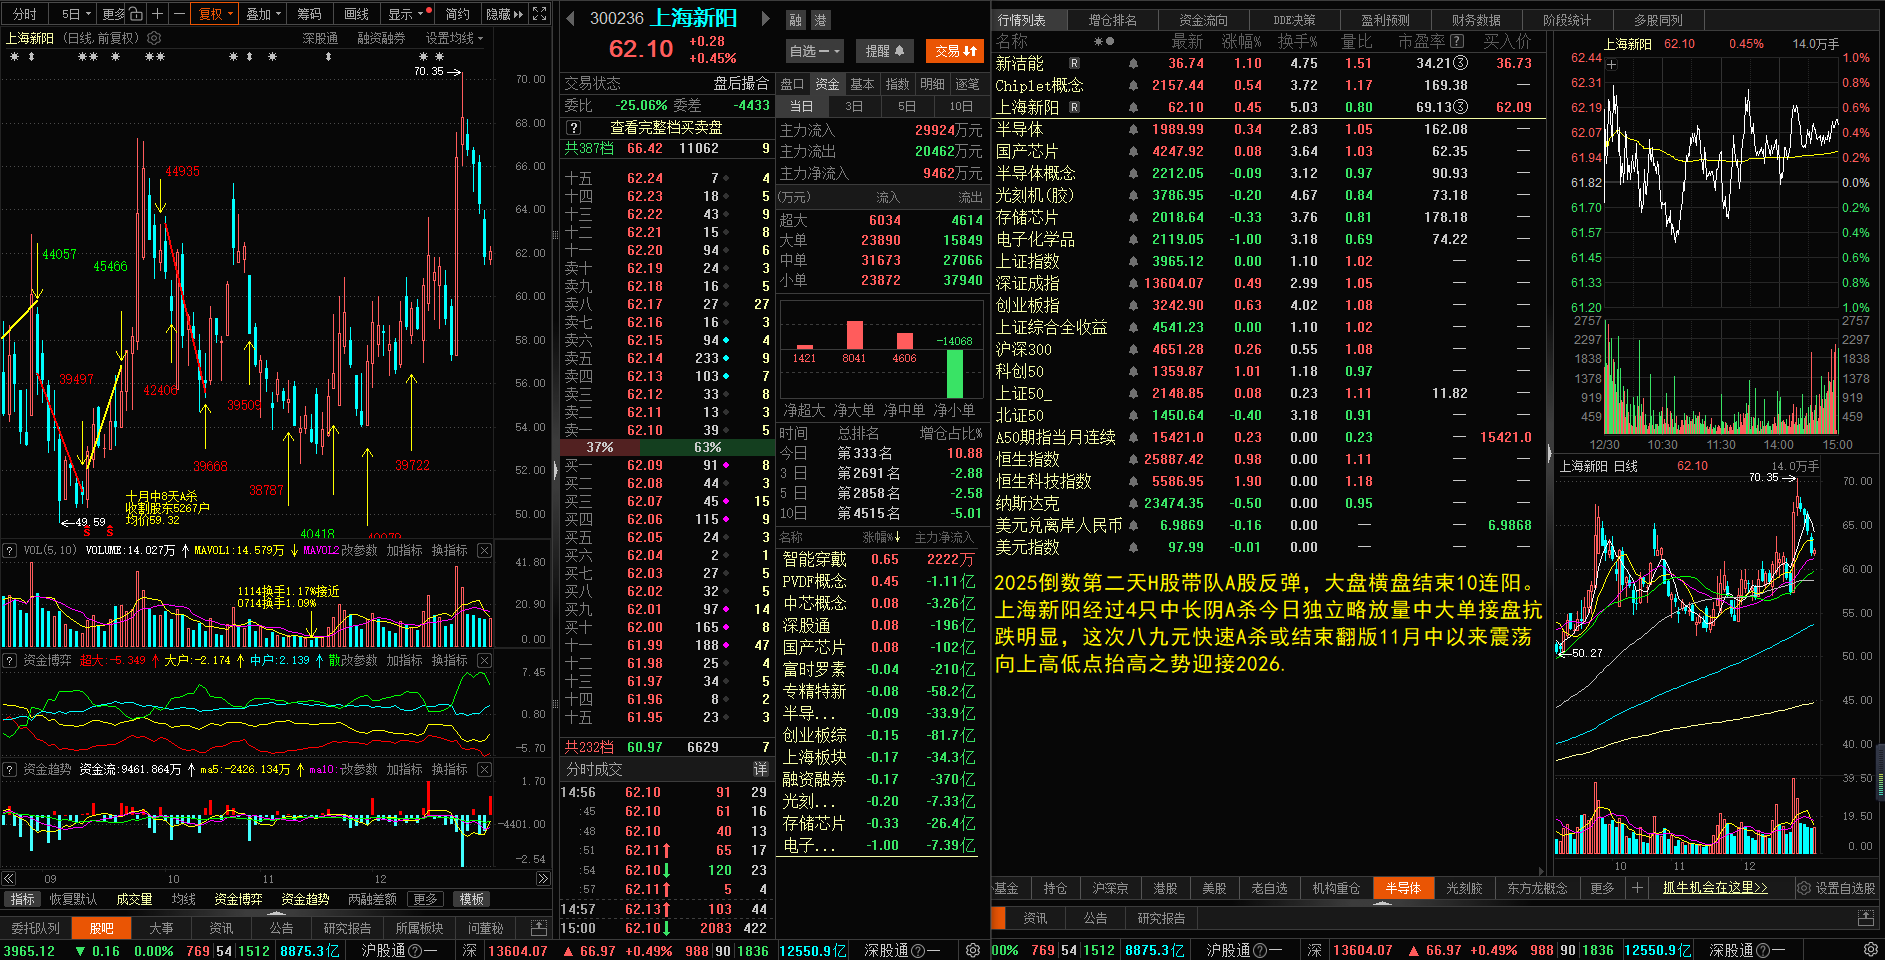
Task: Click 改参数 for the VOL indicator
Action: pos(359,550)
